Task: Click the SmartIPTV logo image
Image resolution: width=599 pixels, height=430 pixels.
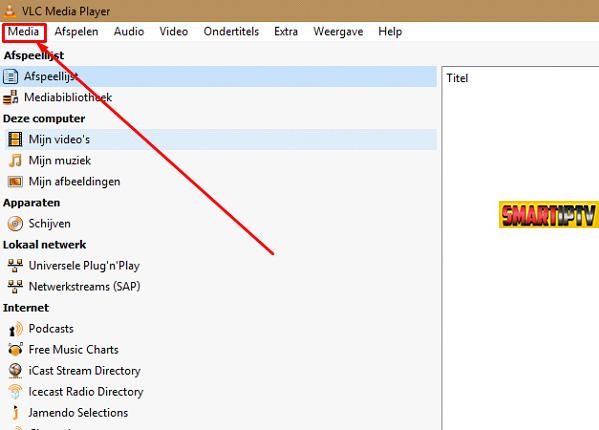Action: point(549,215)
